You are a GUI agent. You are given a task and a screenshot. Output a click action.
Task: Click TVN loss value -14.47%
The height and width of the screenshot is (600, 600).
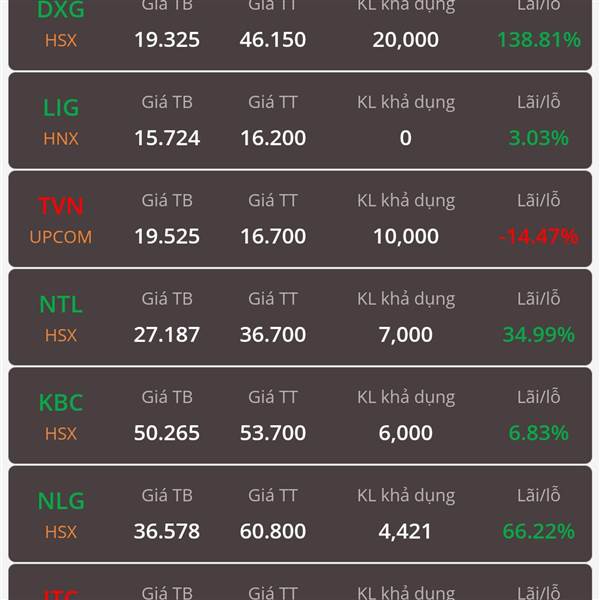point(538,236)
